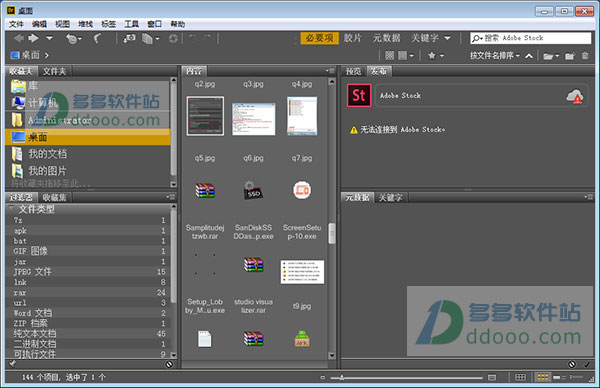Open the 工具 menu
Viewport: 600px width, 388px height.
point(131,24)
